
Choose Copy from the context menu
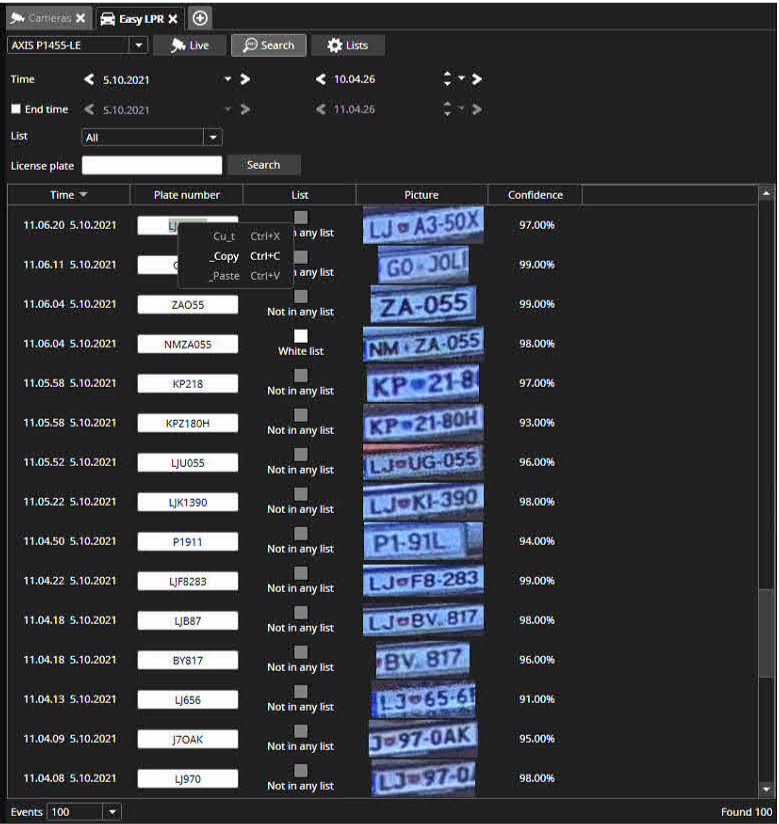click(x=225, y=256)
